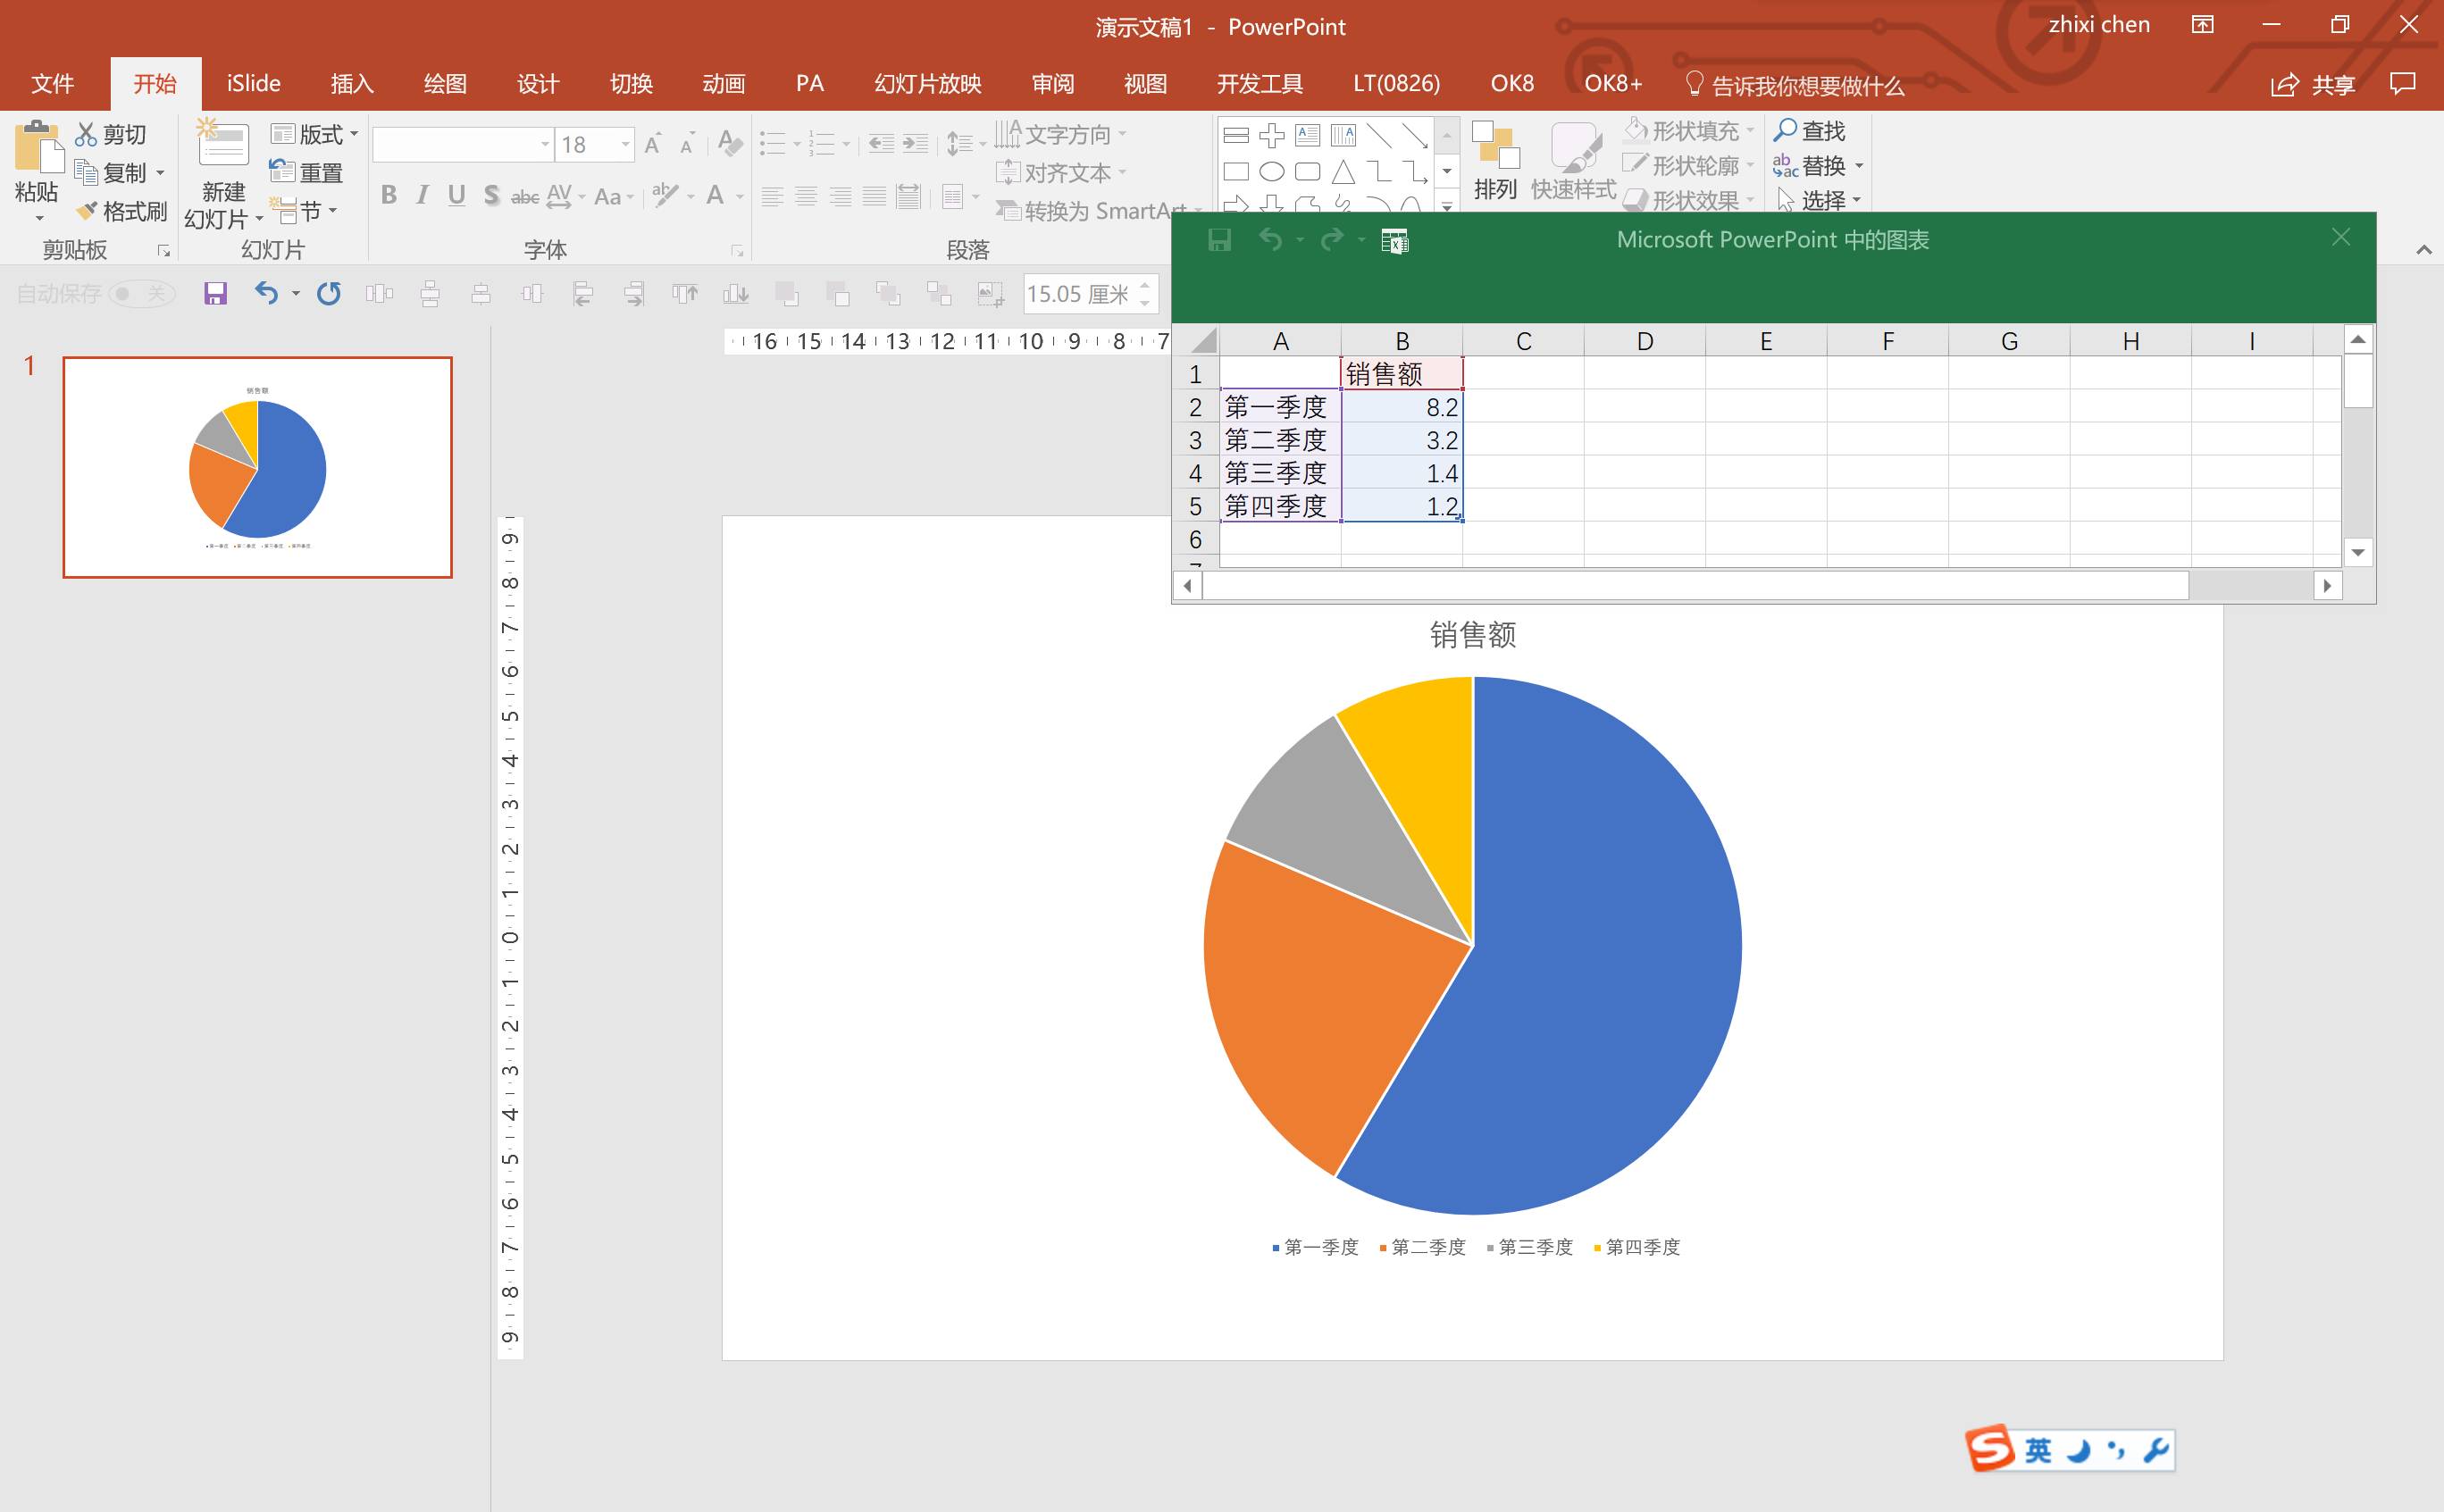Expand the Select (选择) dropdown
The width and height of the screenshot is (2444, 1512).
(x=1856, y=200)
